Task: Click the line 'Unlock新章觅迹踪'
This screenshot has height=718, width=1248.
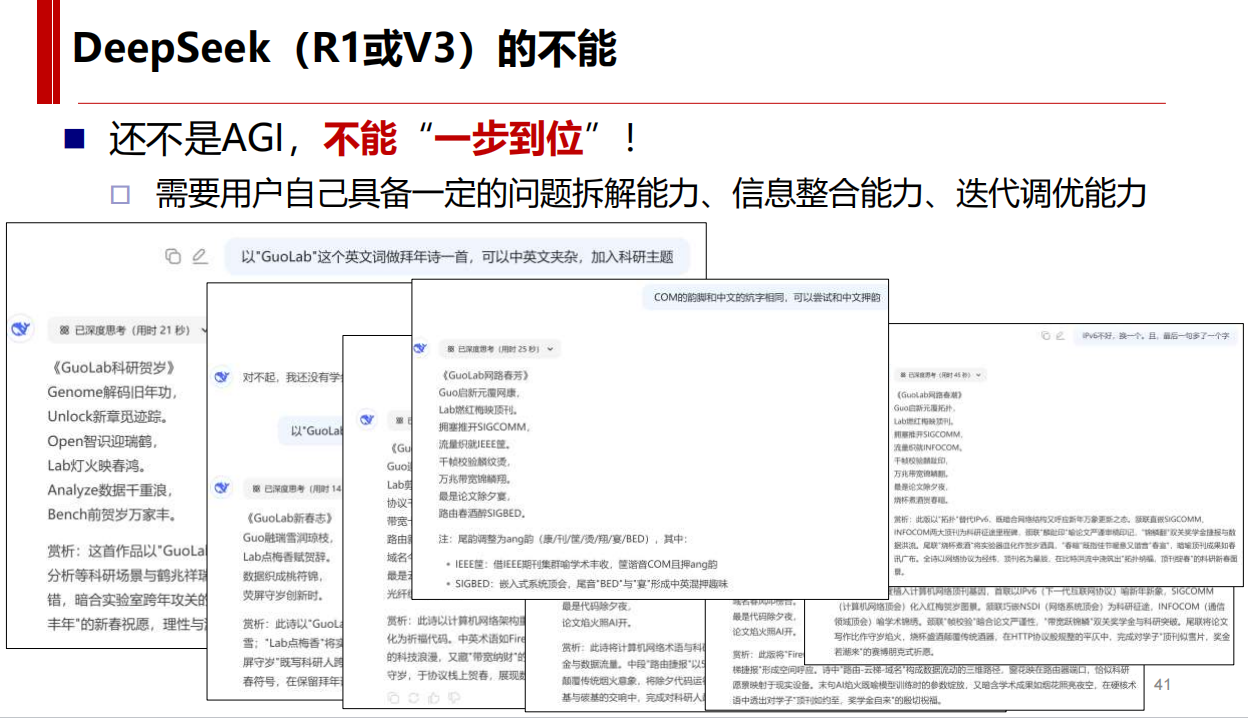Action: [x=107, y=416]
